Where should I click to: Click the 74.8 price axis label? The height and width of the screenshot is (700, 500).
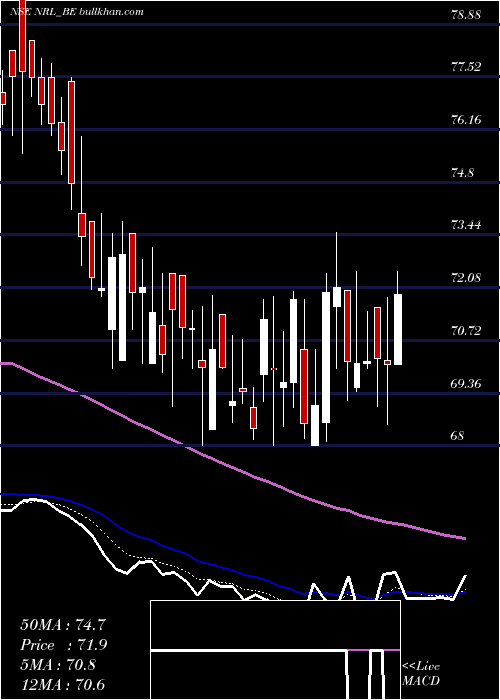pyautogui.click(x=462, y=172)
